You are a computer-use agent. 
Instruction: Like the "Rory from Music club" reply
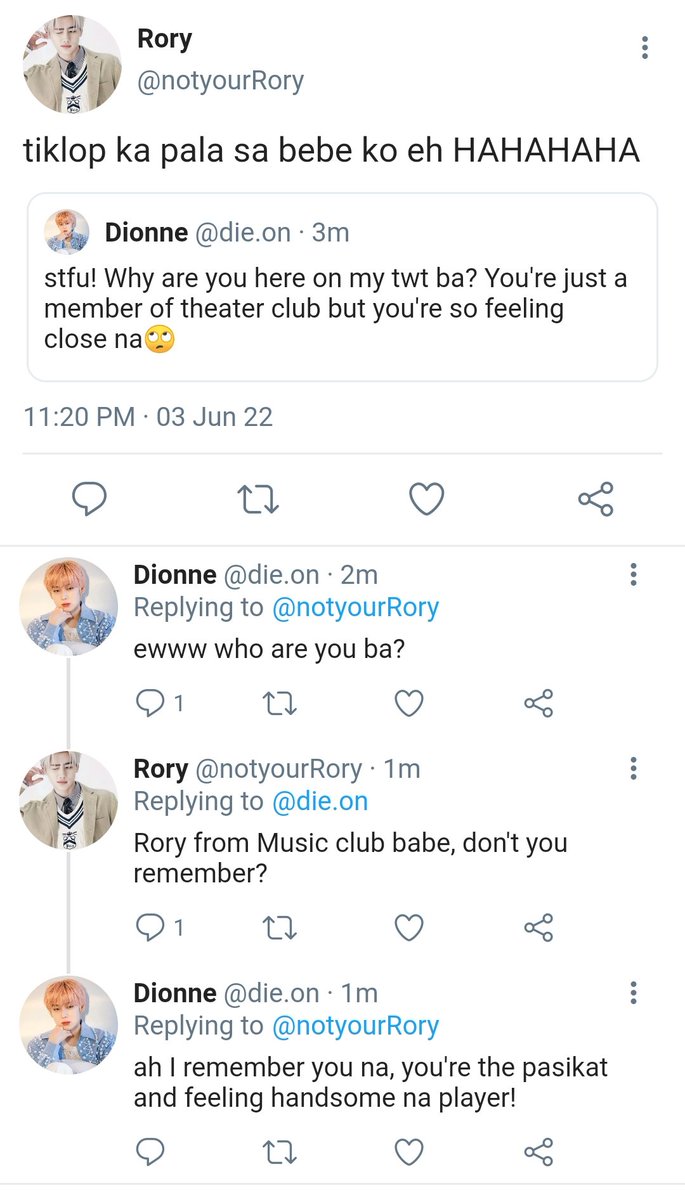[x=409, y=929]
